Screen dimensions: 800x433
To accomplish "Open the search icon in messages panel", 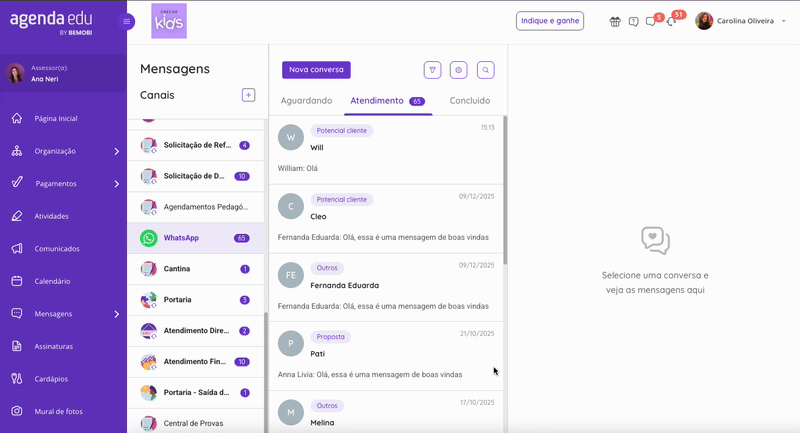I will click(486, 70).
